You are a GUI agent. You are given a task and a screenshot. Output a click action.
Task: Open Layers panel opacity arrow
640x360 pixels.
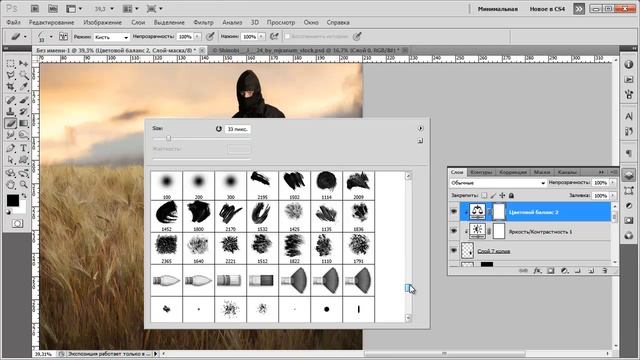click(612, 183)
